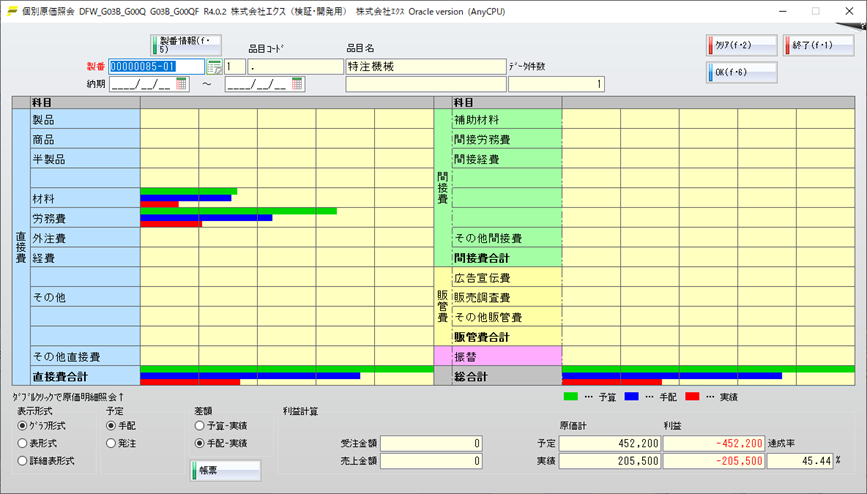Switch display to 表形式
Screen dimensions: 867x494
point(23,443)
